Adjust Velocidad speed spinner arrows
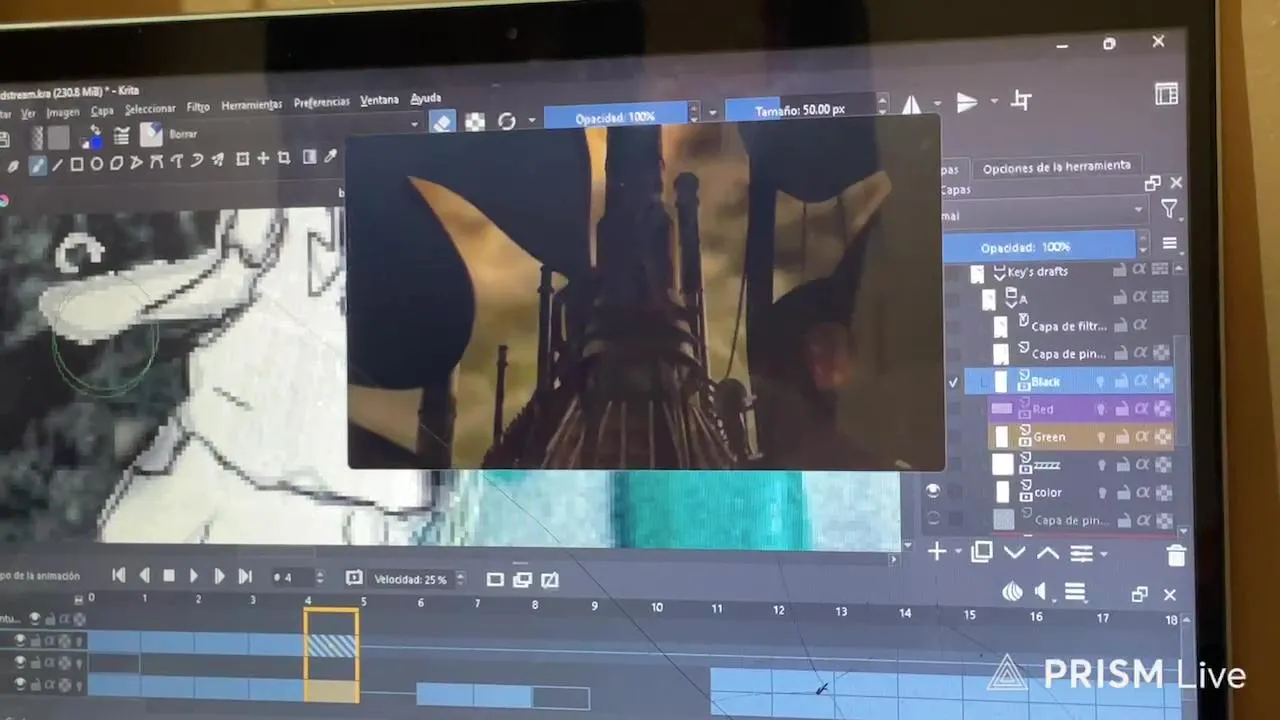This screenshot has height=720, width=1280. (460, 579)
